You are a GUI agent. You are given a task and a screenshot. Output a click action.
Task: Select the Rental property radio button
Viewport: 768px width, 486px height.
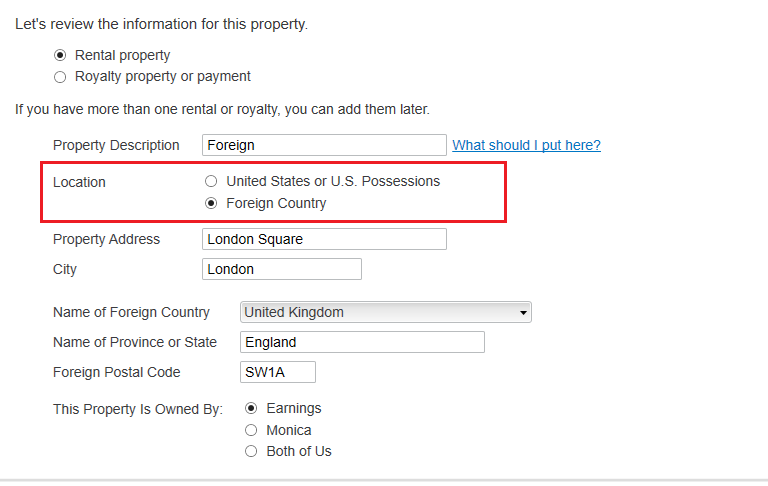[x=60, y=56]
